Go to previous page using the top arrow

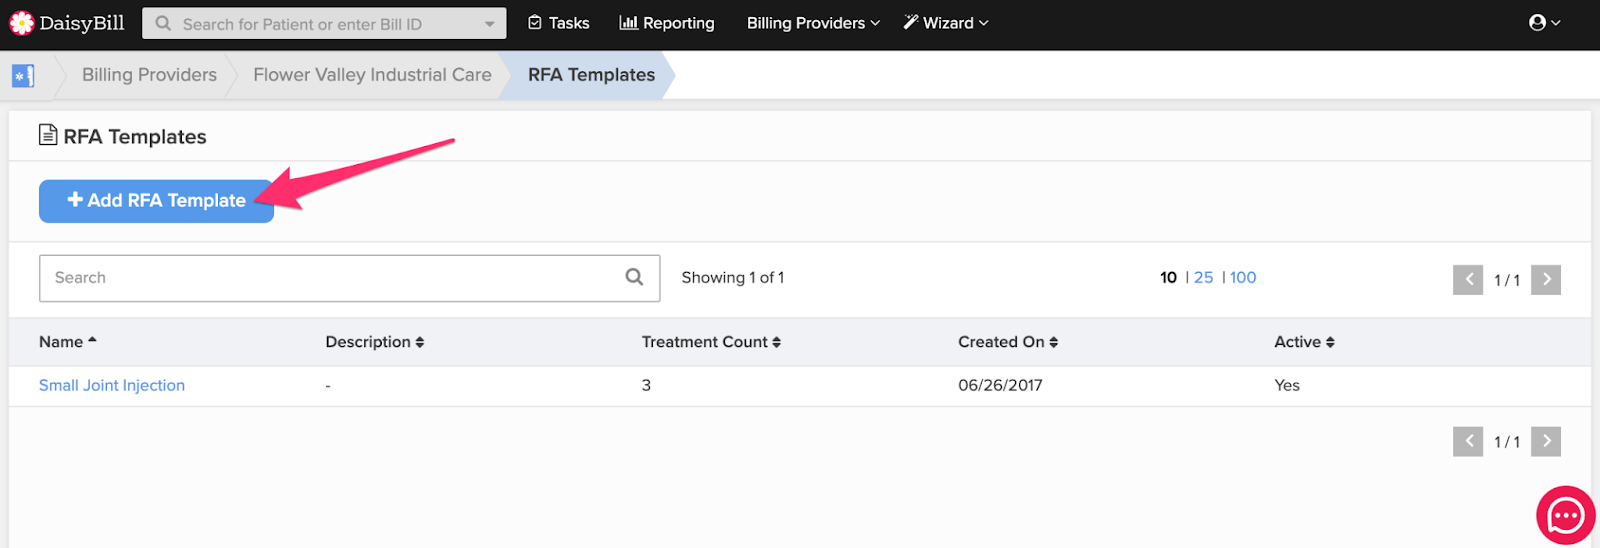pos(1468,279)
